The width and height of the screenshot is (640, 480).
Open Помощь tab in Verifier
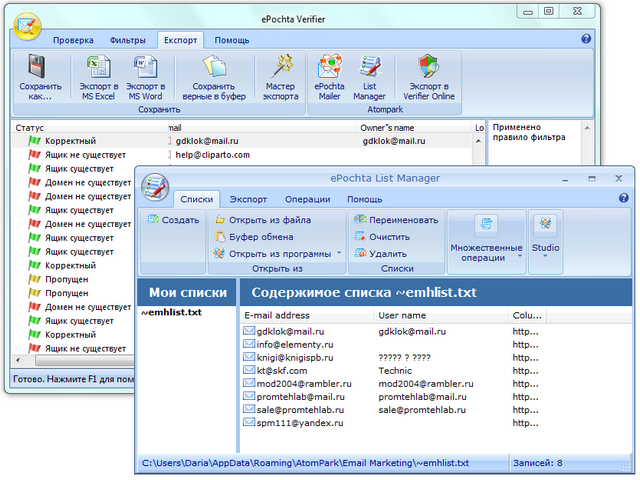pos(232,40)
